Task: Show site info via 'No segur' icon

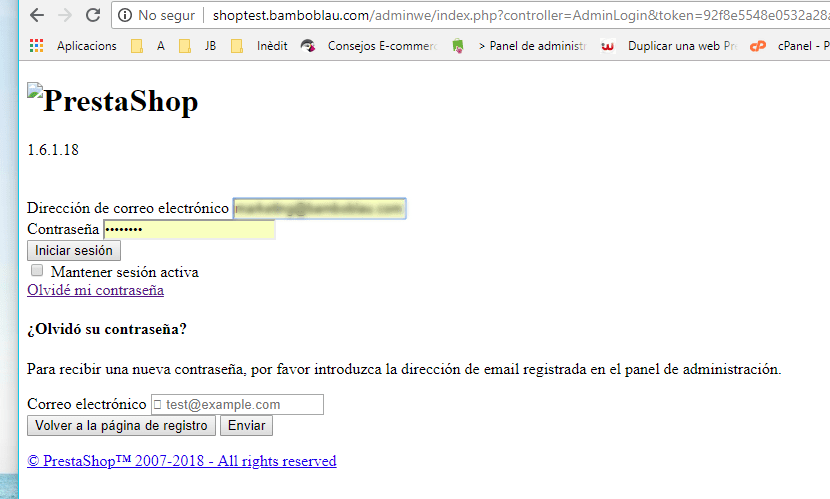Action: 125,15
